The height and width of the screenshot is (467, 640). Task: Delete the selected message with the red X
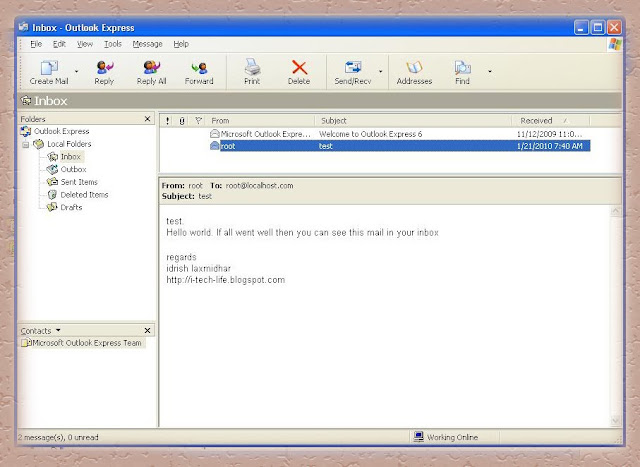coord(299,67)
